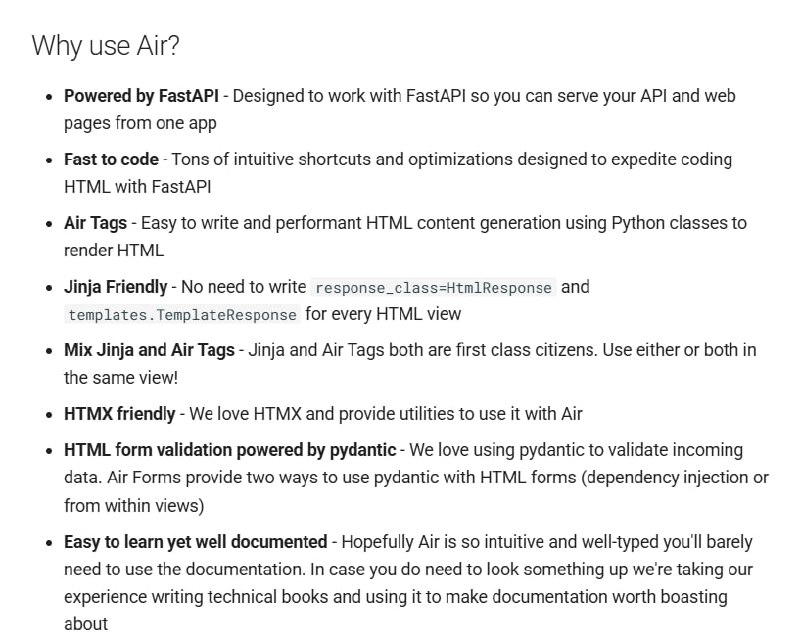Click "HTML form validation powered by pydantic" bold text
Image resolution: width=800 pixels, height=639 pixels.
coord(230,450)
